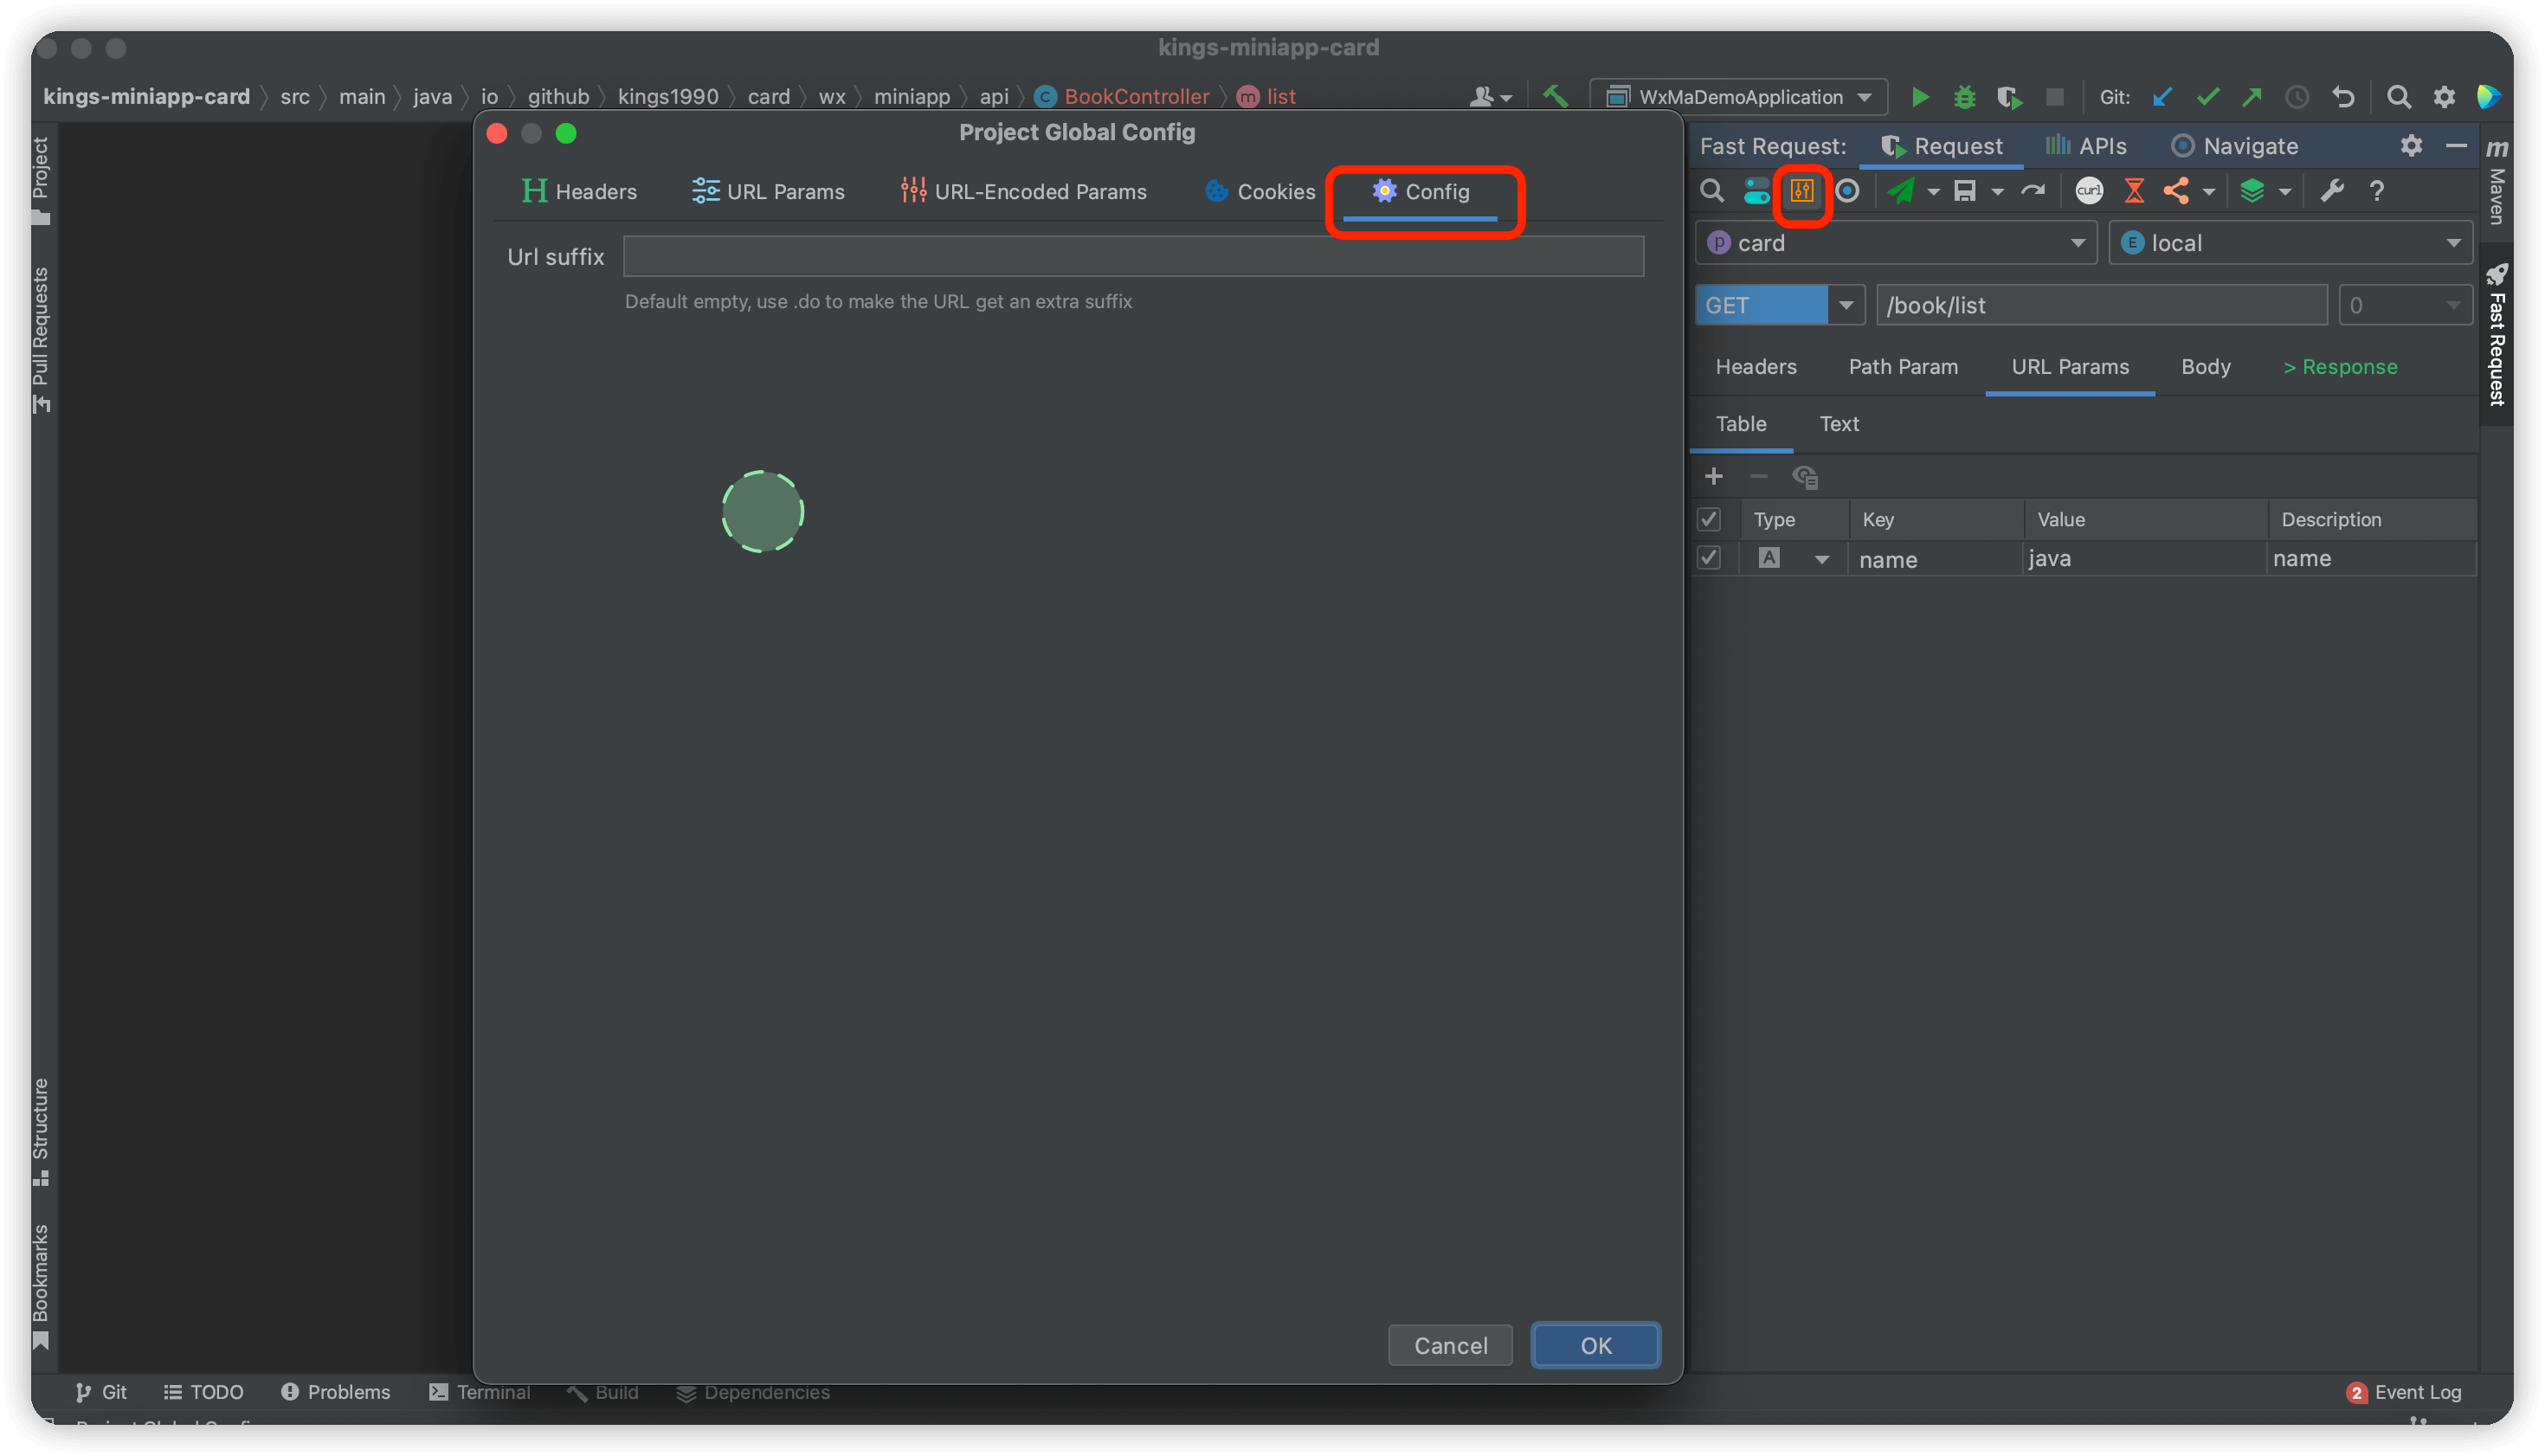The width and height of the screenshot is (2545, 1456).
Task: Open the card project dropdown
Action: tap(1895, 243)
